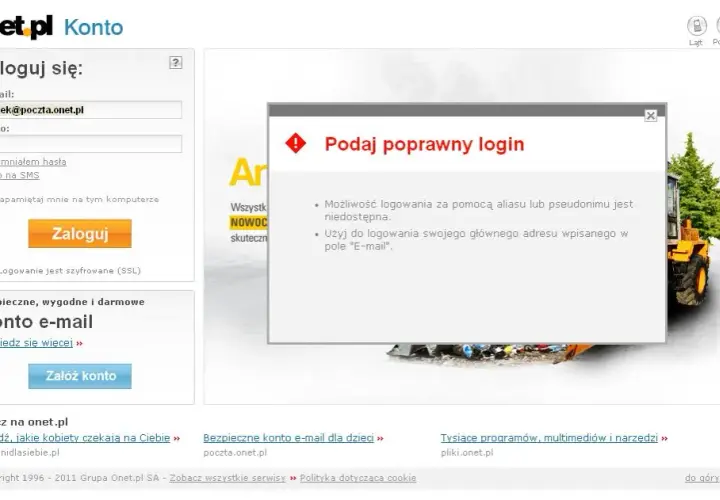Image resolution: width=720 pixels, height=500 pixels.
Task: Focus the empty password input field
Action: 90,144
